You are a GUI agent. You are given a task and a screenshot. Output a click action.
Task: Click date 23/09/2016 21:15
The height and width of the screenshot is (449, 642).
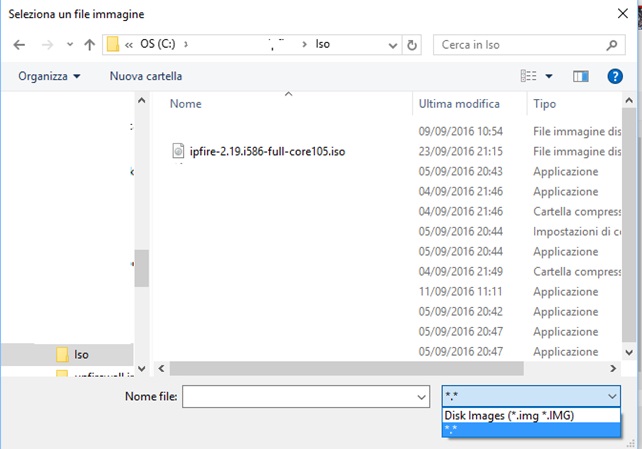[x=461, y=151]
